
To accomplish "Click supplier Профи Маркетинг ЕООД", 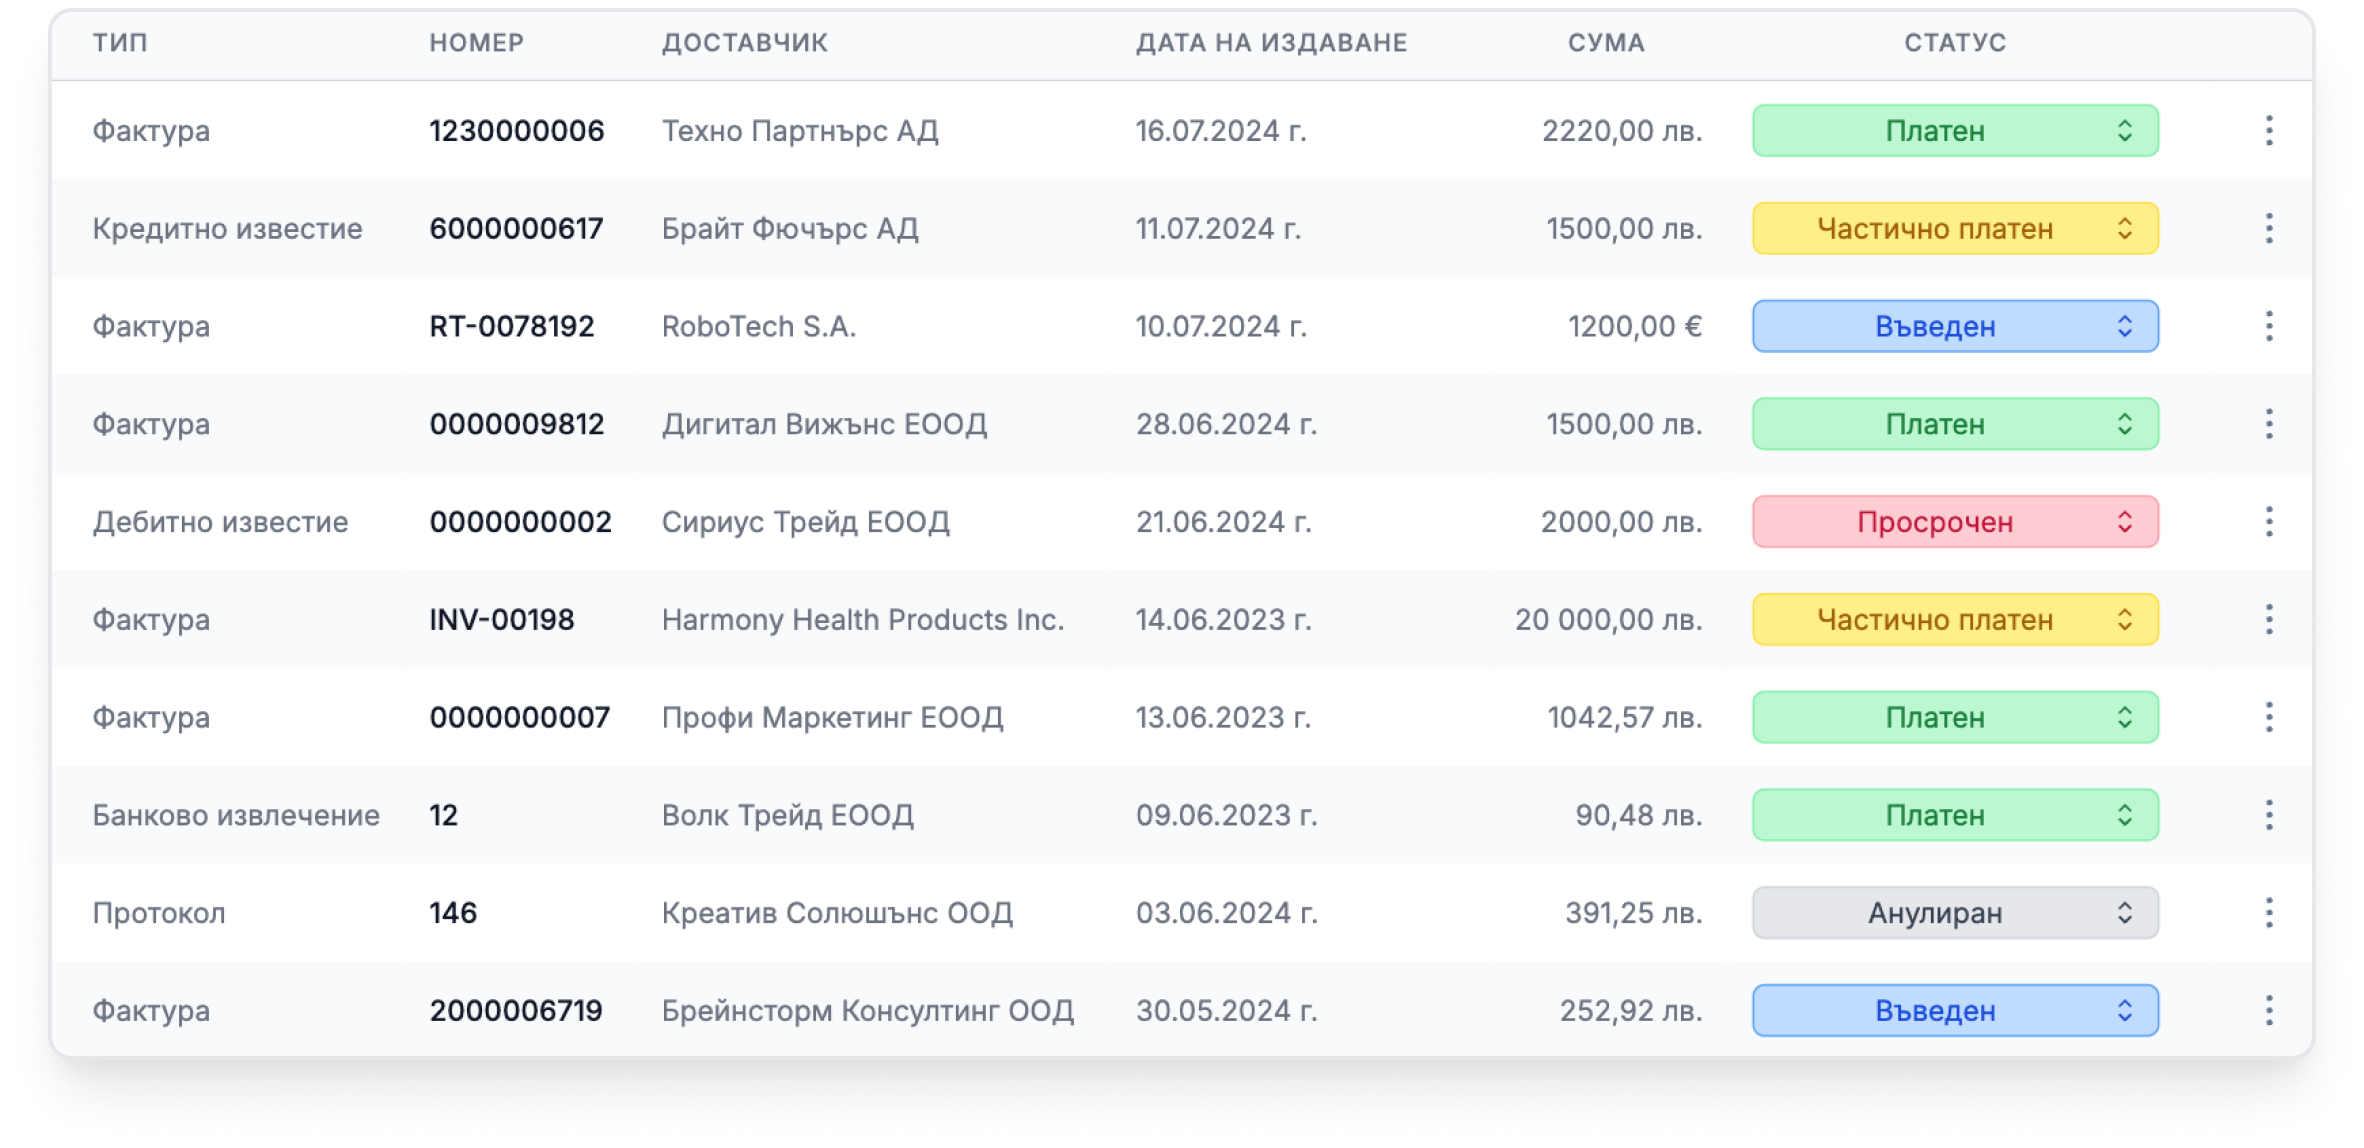I will [x=832, y=717].
